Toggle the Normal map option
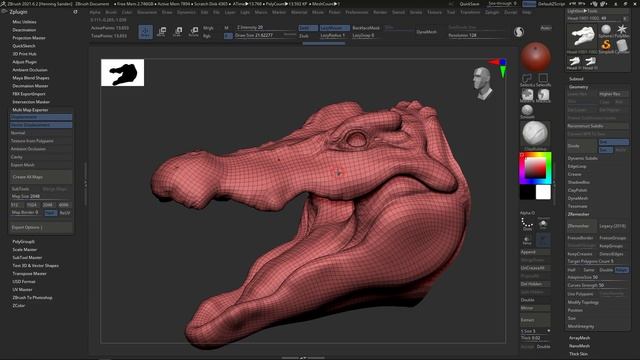 click(41, 133)
